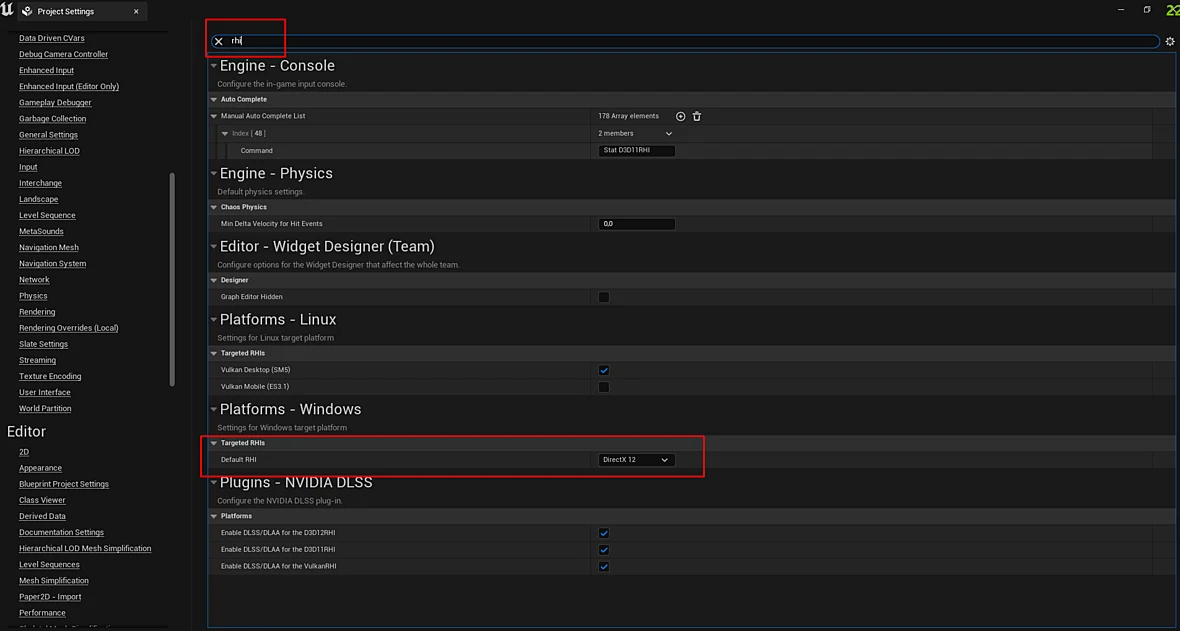
Task: Collapse the Platforms - Windows section
Action: click(214, 410)
